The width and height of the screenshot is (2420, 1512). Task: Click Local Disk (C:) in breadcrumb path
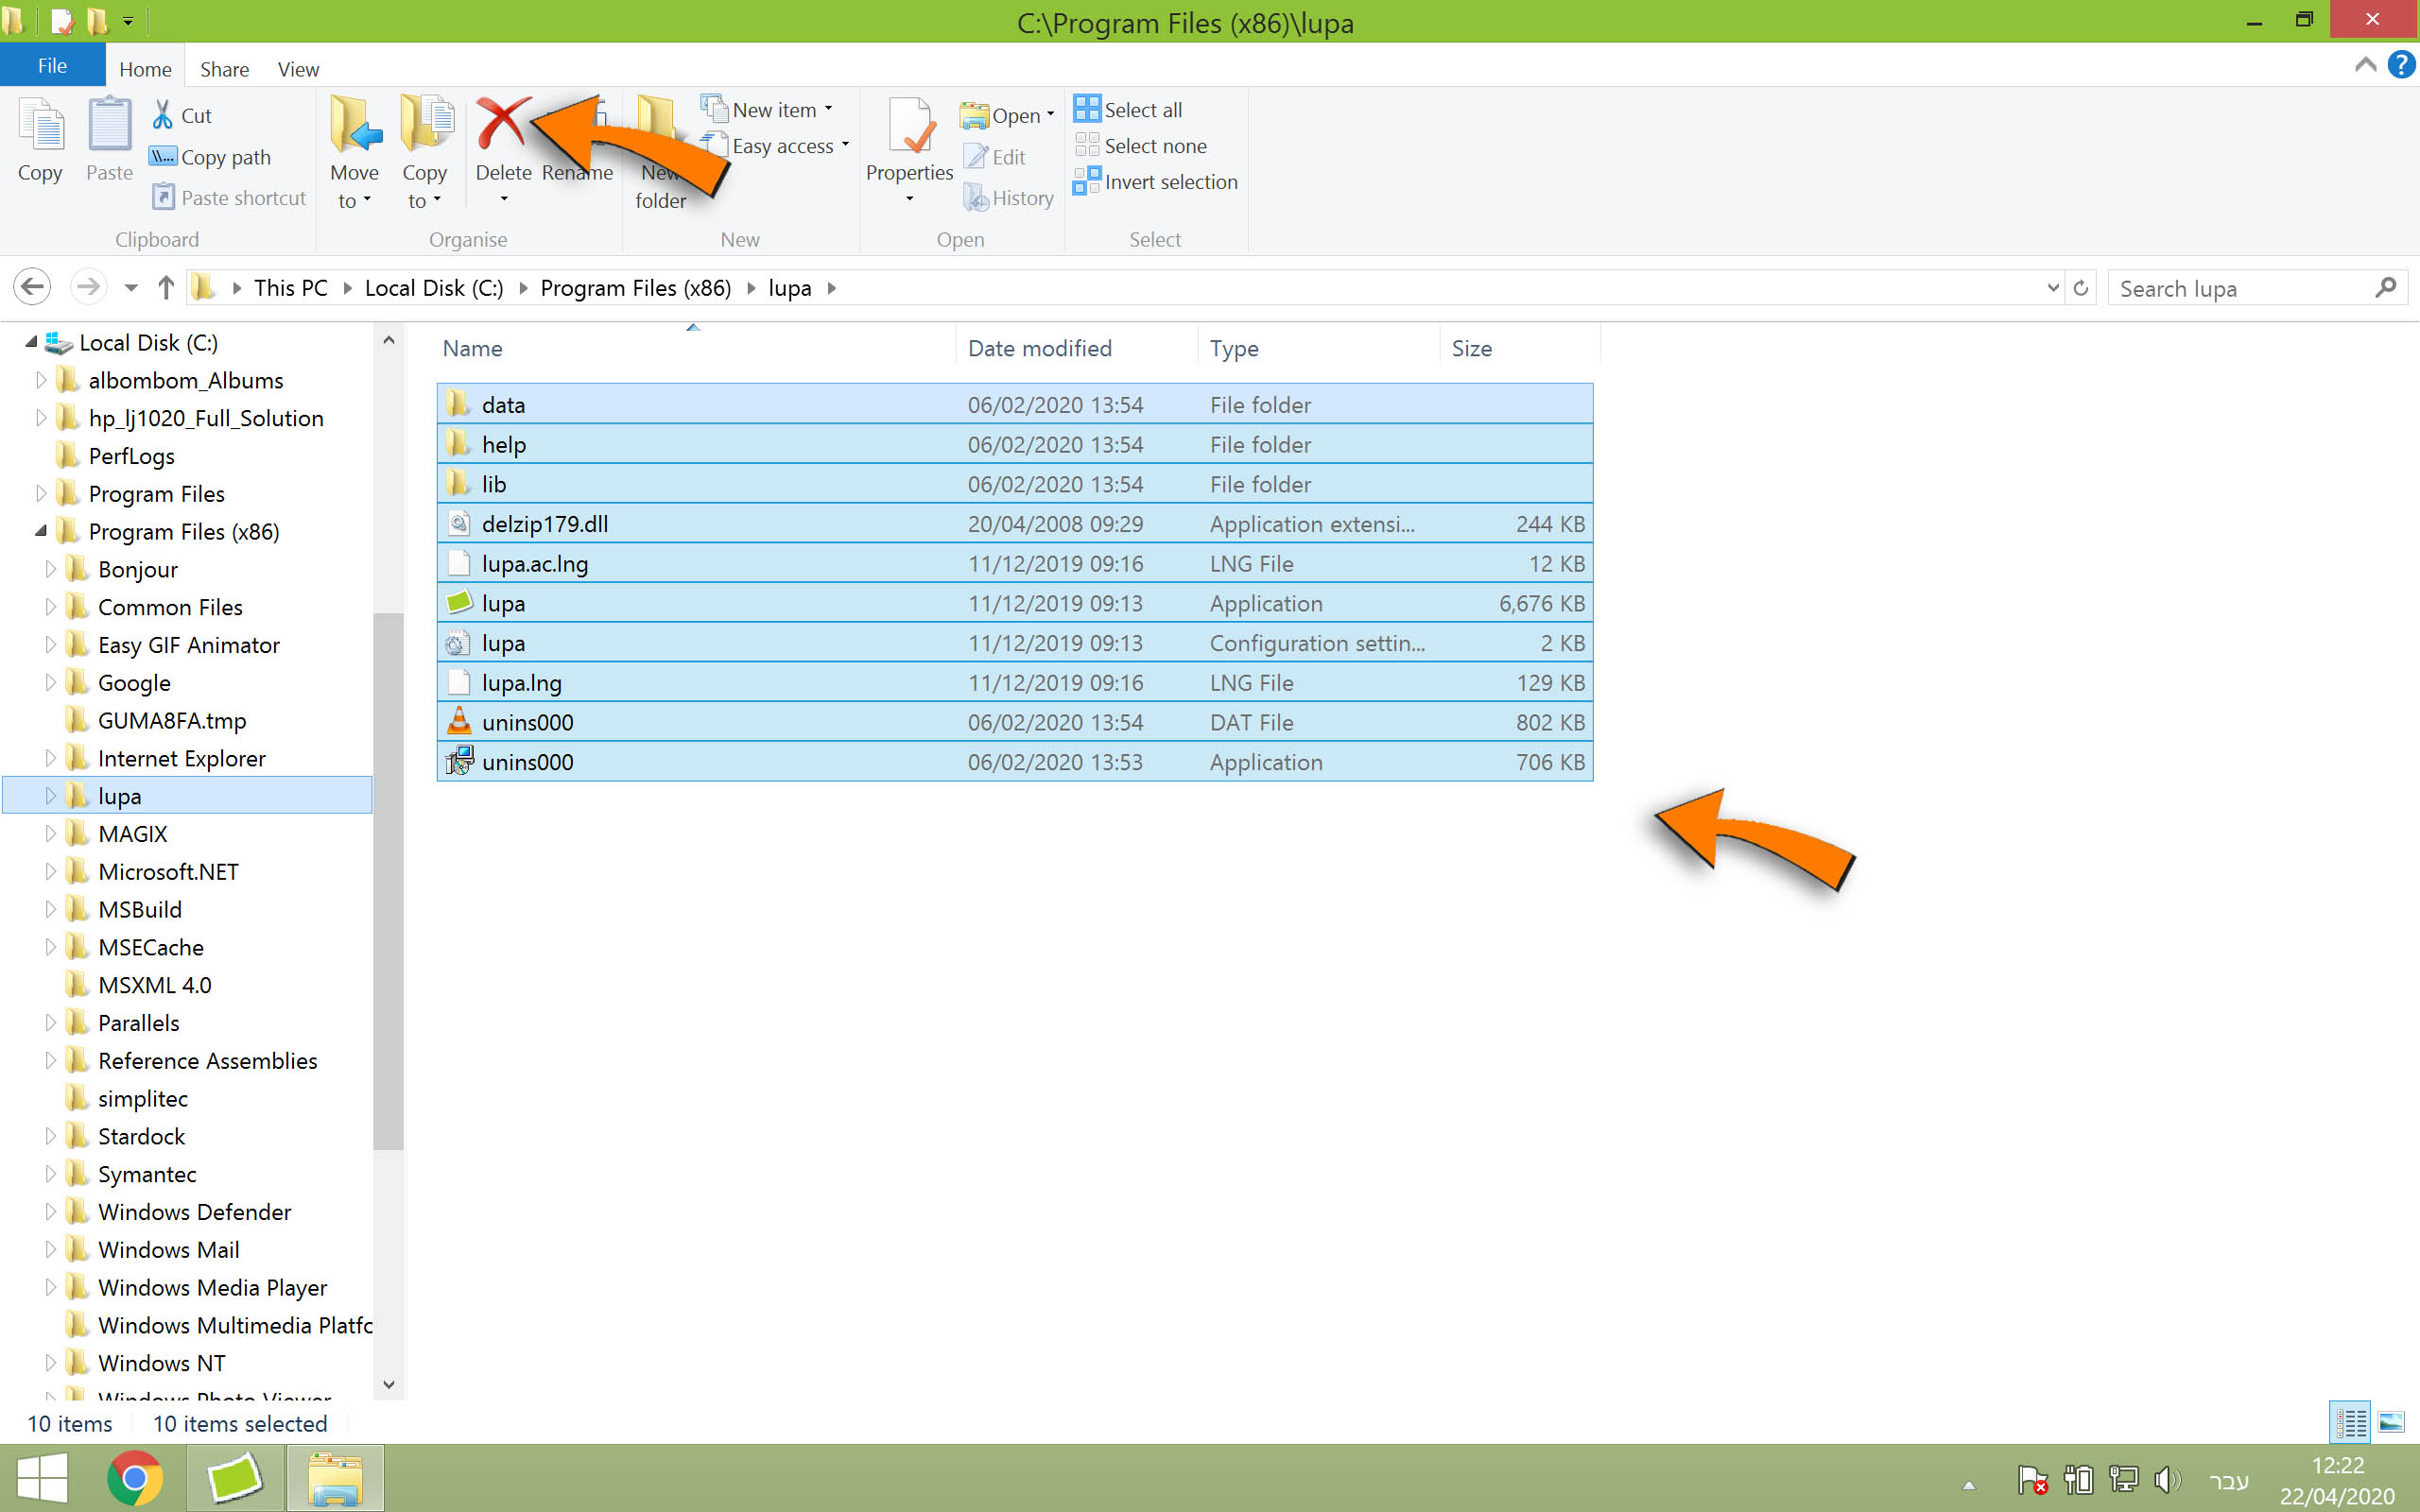(x=434, y=288)
